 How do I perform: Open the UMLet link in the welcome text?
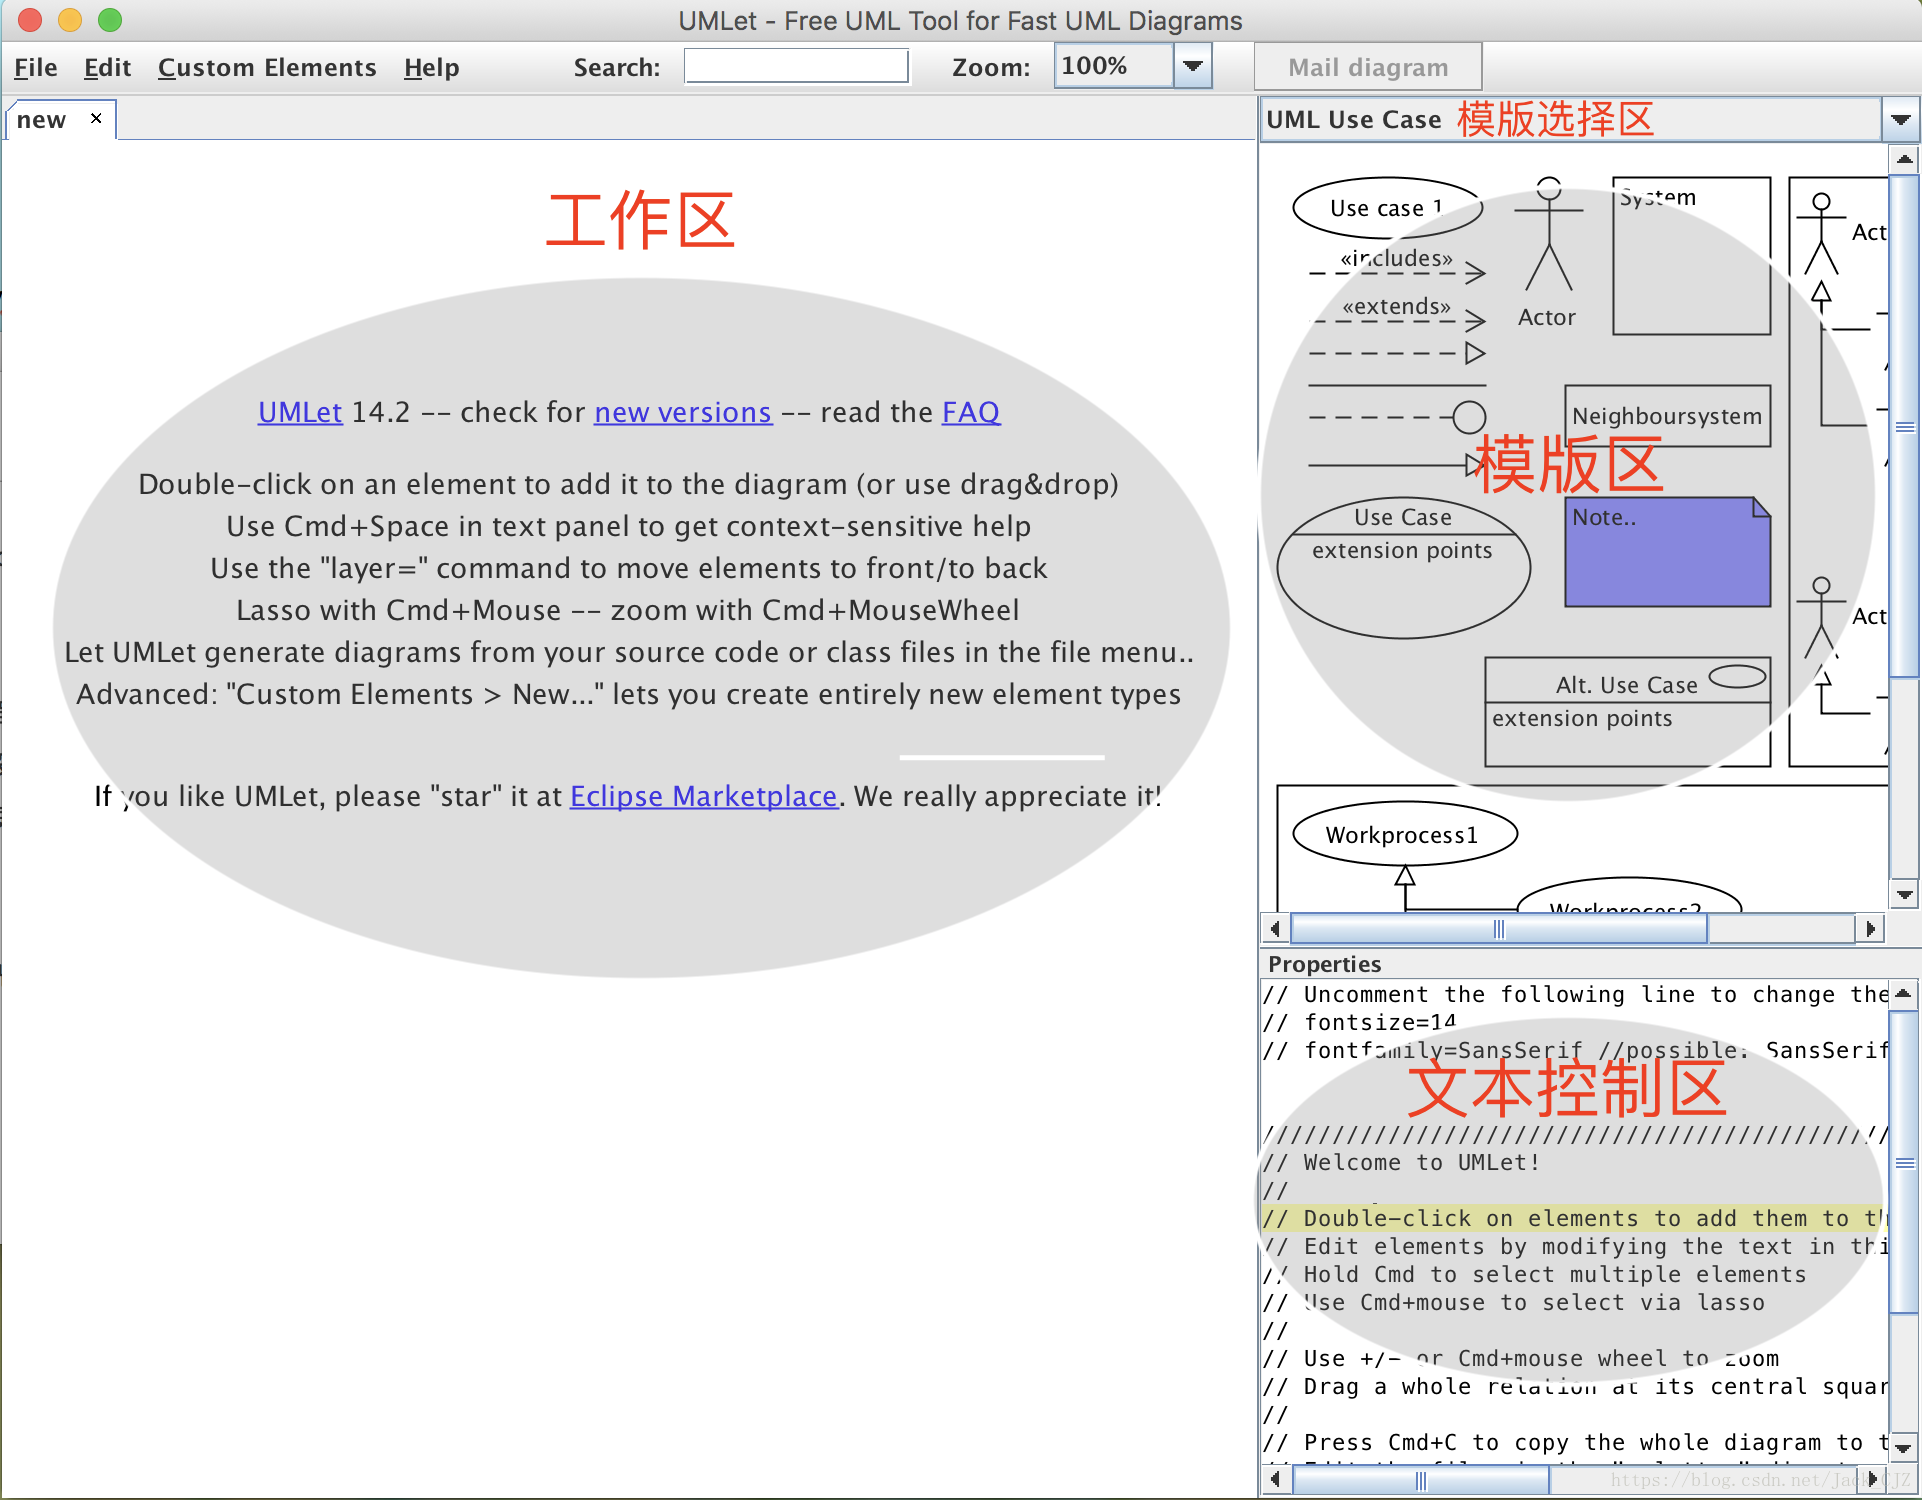click(300, 412)
